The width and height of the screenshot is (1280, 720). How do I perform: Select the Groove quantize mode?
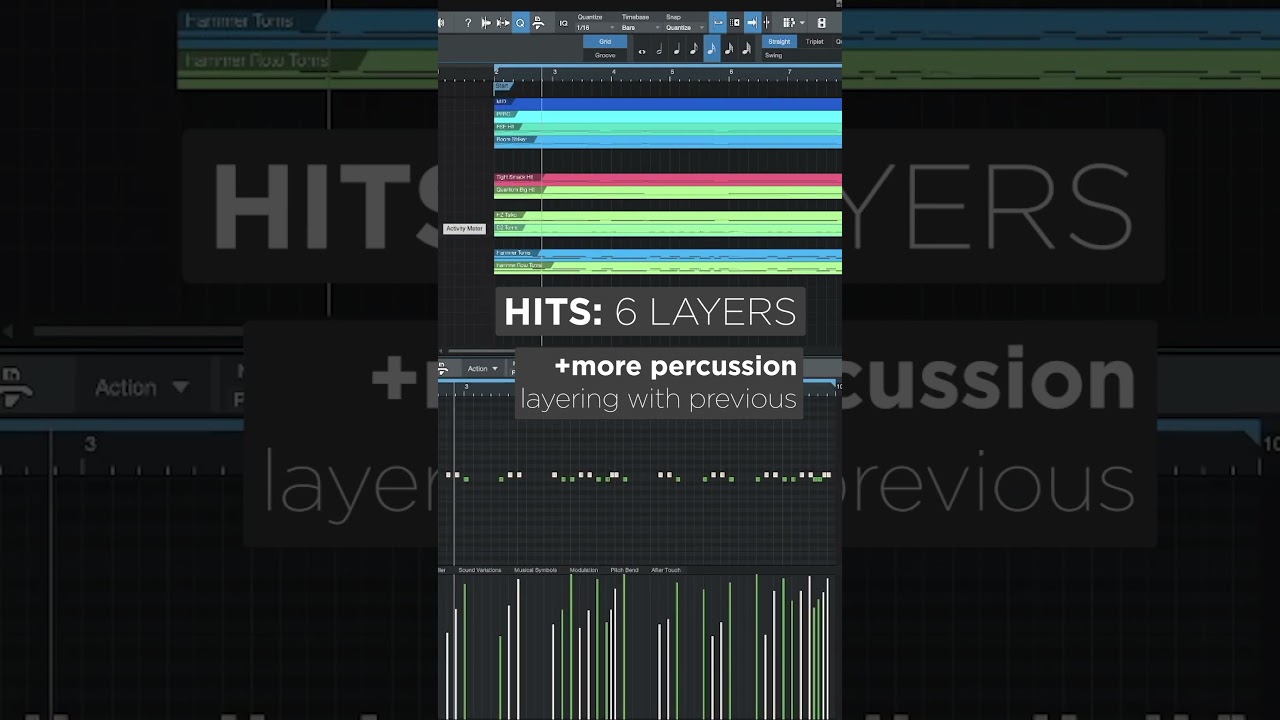pos(605,55)
